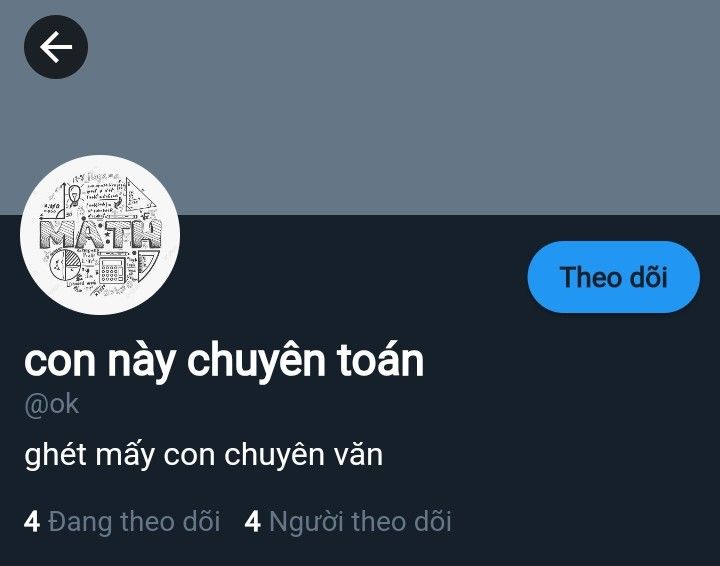Open the MATH profile picture

(100, 235)
